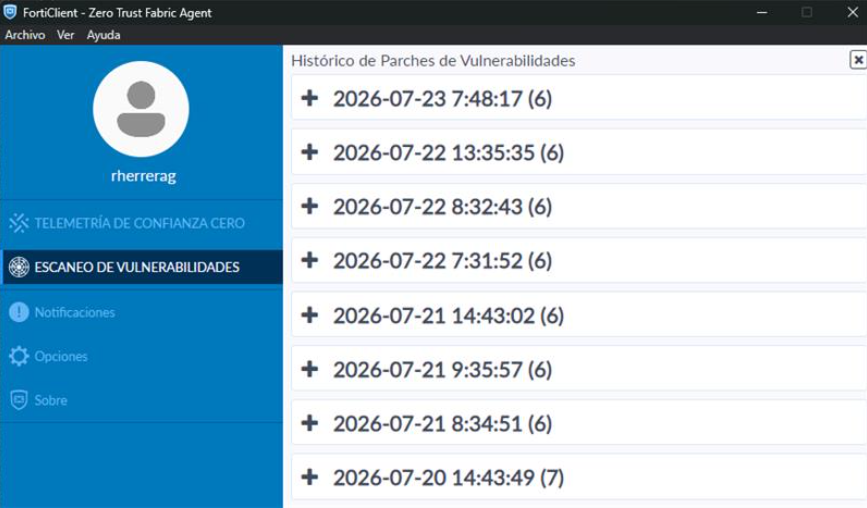
Task: Open the Sobre section label
Action: [51, 400]
